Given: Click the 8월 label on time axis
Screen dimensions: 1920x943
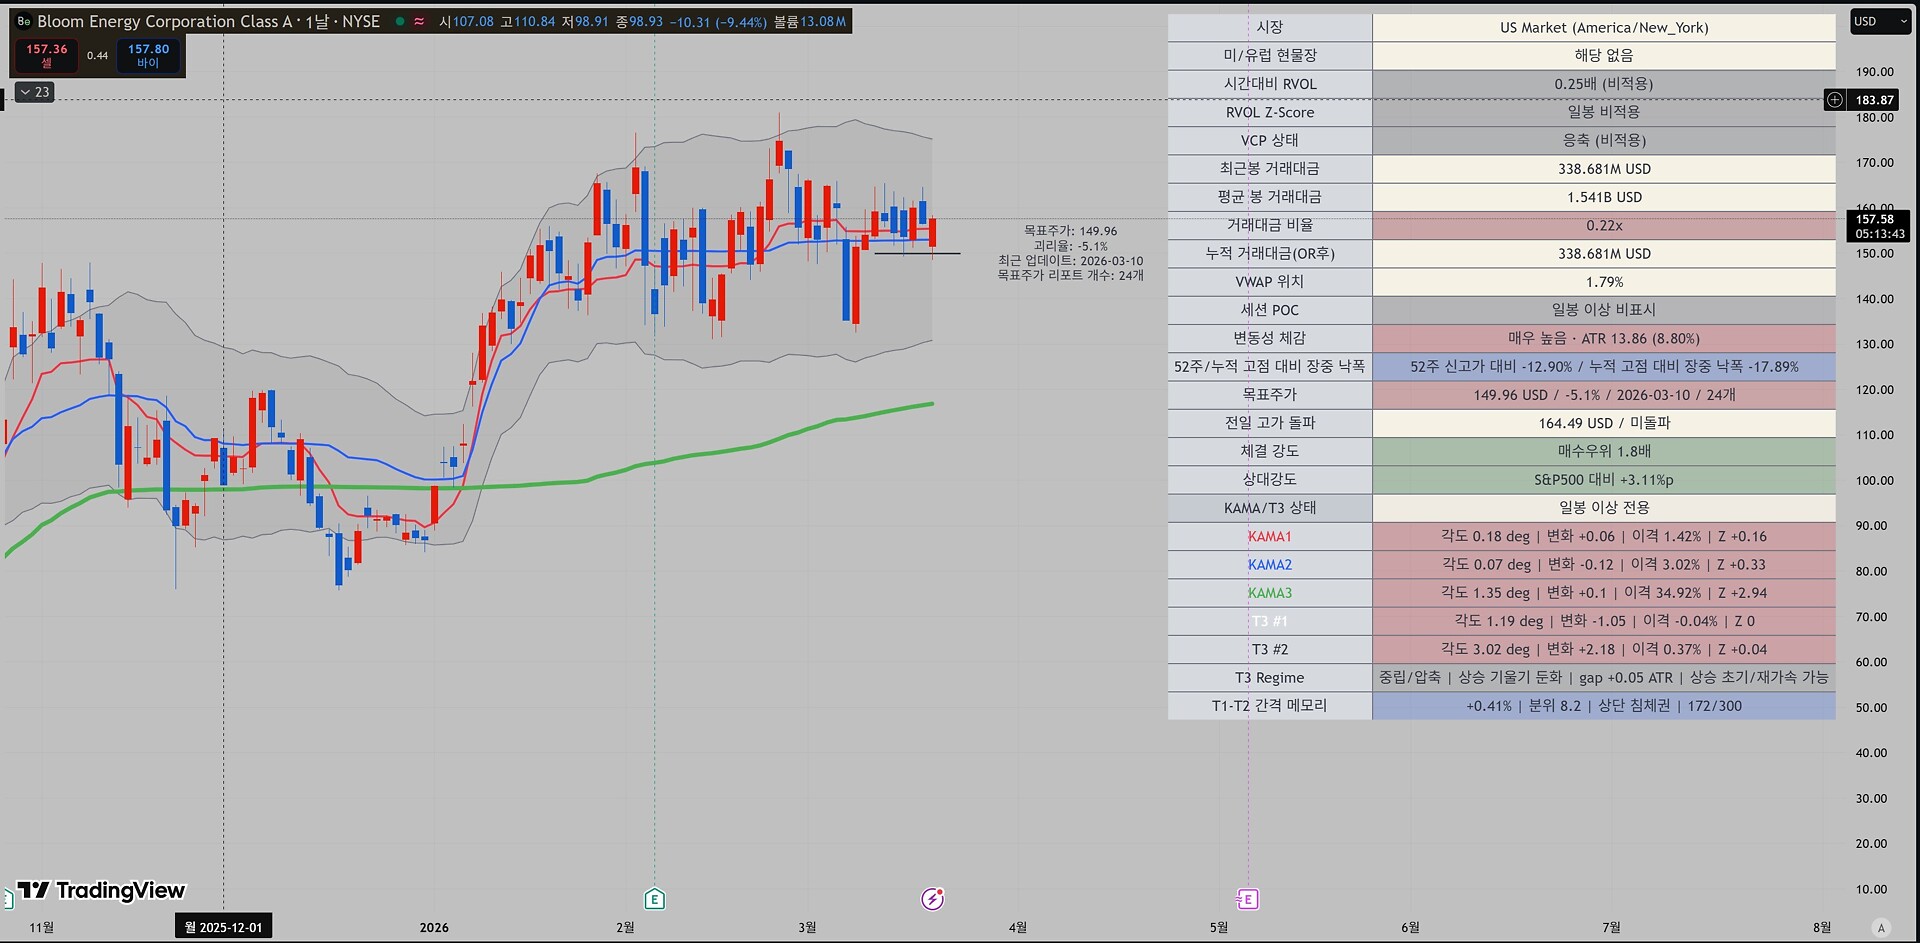Looking at the screenshot, I should coord(1822,927).
